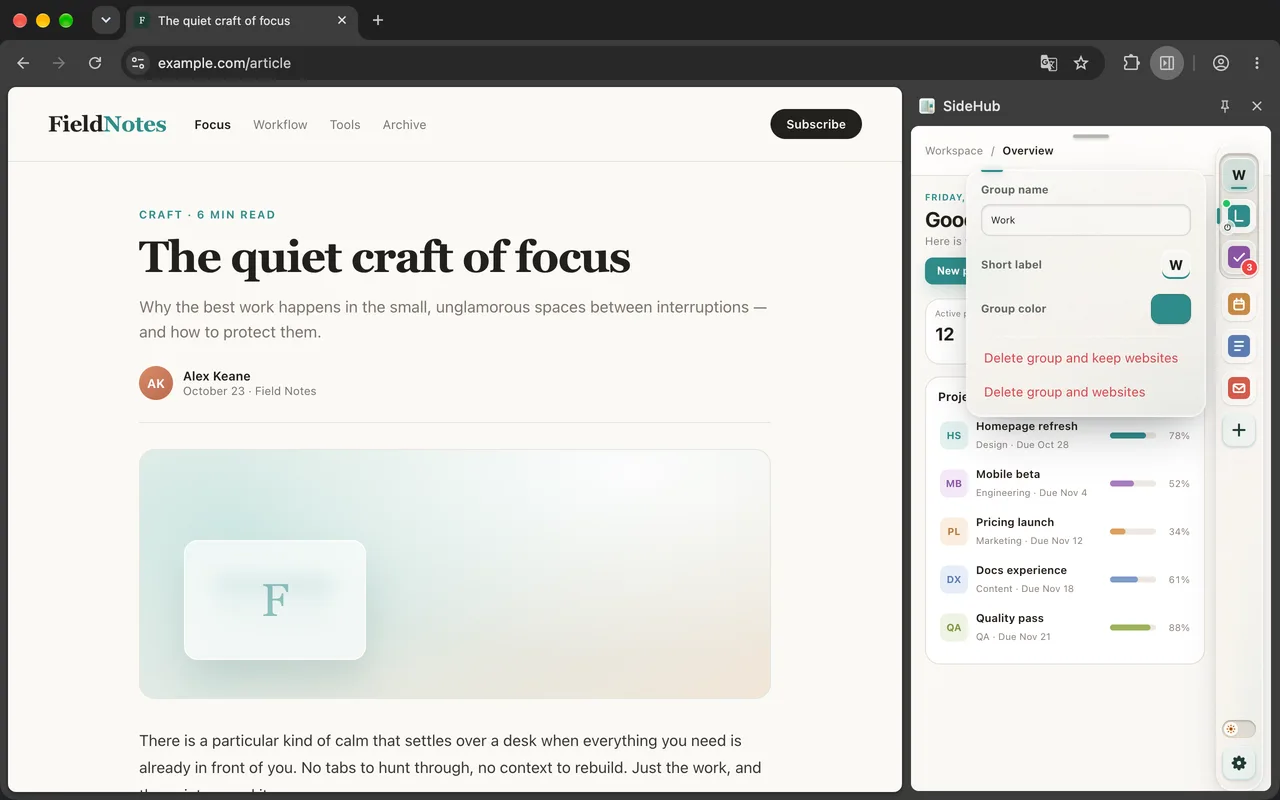Click the Workspace breadcrumb link
This screenshot has width=1280, height=800.
[x=954, y=151]
